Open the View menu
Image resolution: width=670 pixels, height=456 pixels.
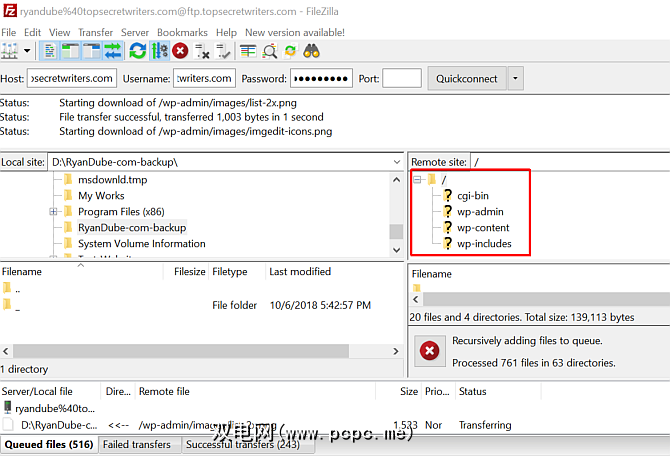59,32
